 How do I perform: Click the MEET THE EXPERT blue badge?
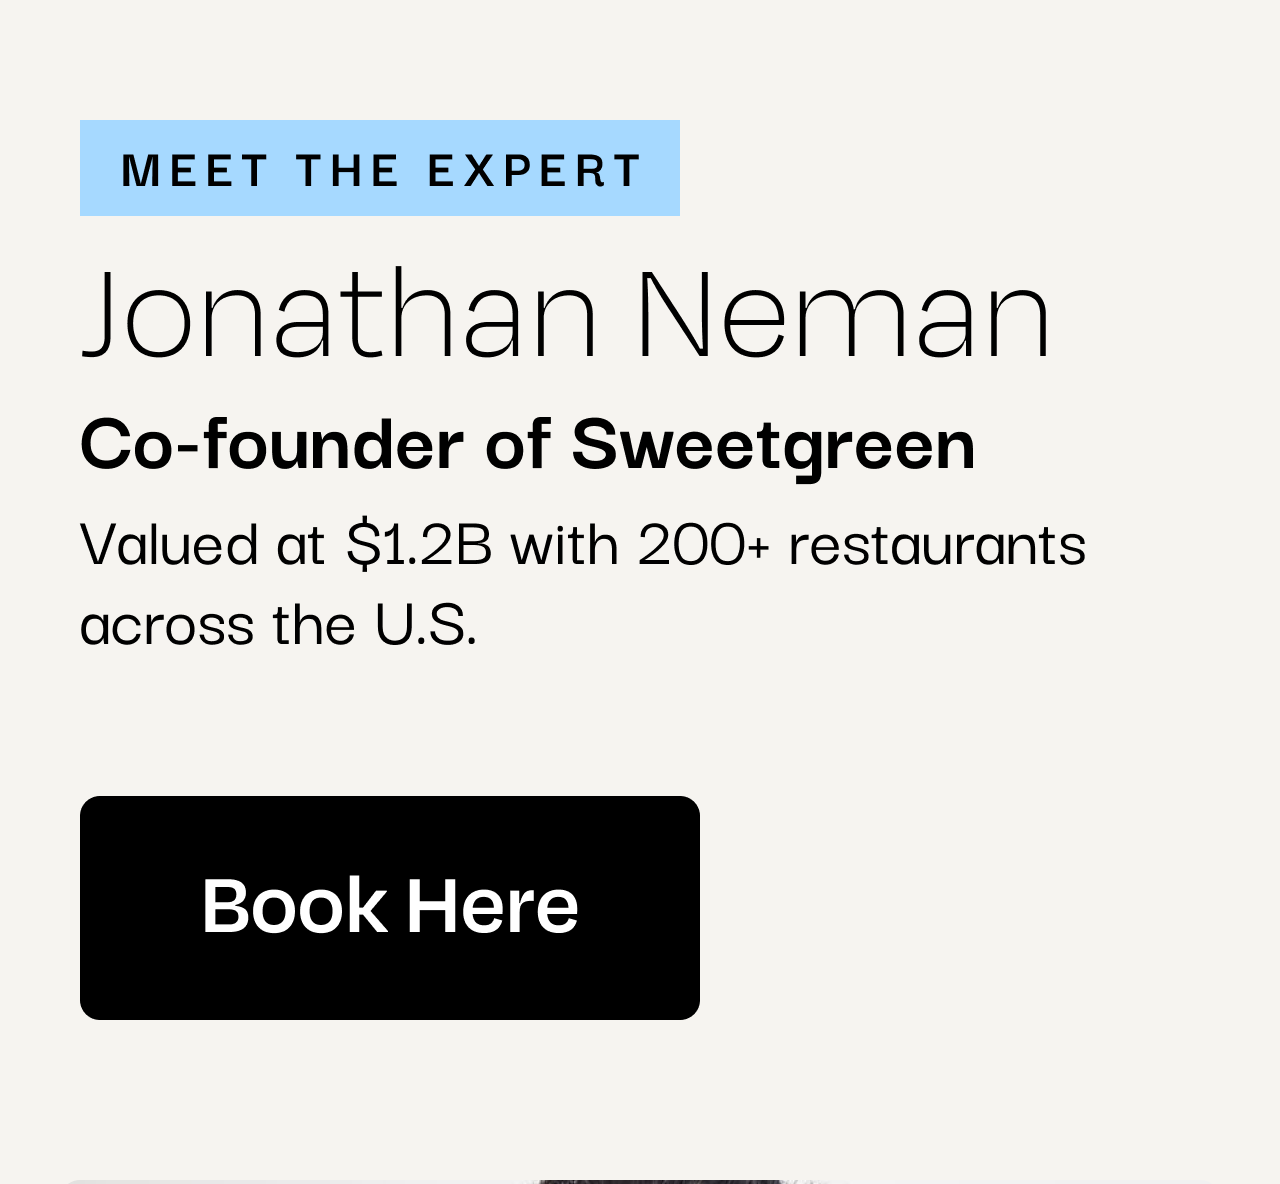pos(380,168)
